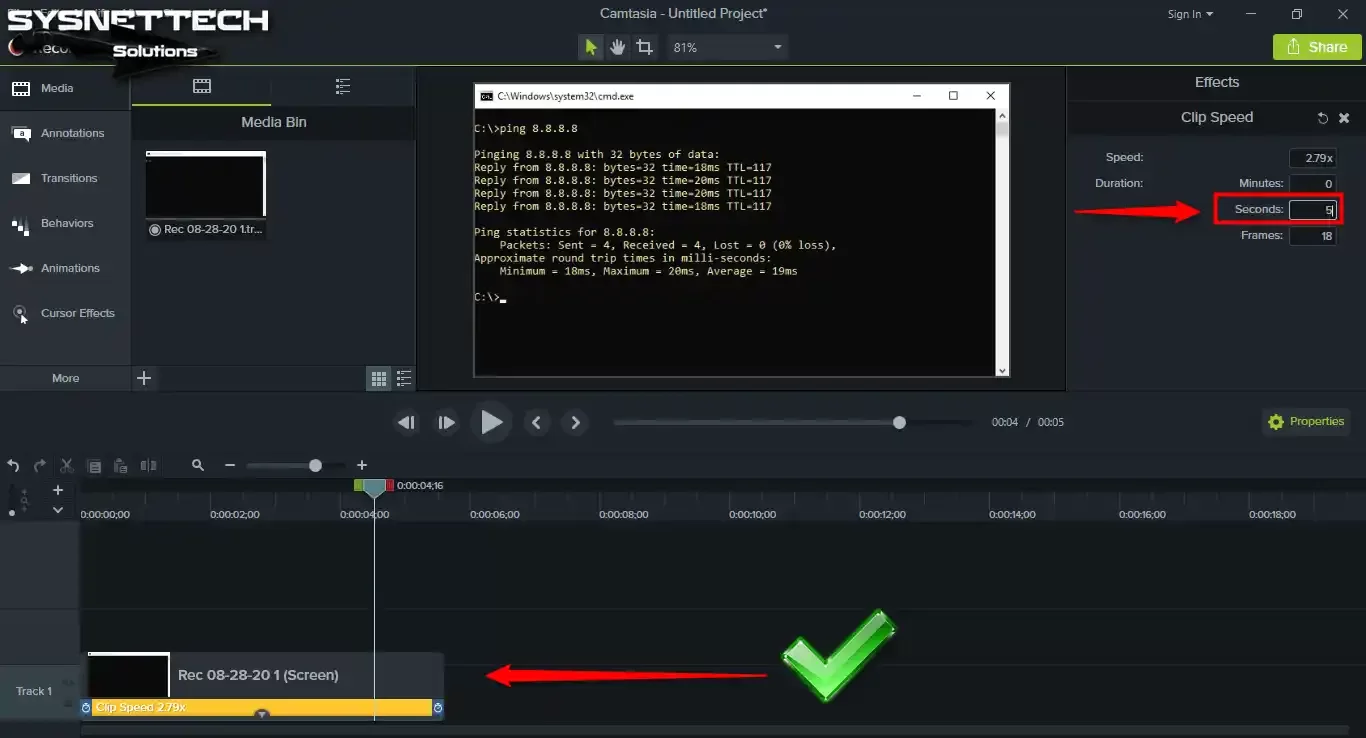Open the Behaviors tab
The image size is (1366, 738).
click(x=65, y=223)
